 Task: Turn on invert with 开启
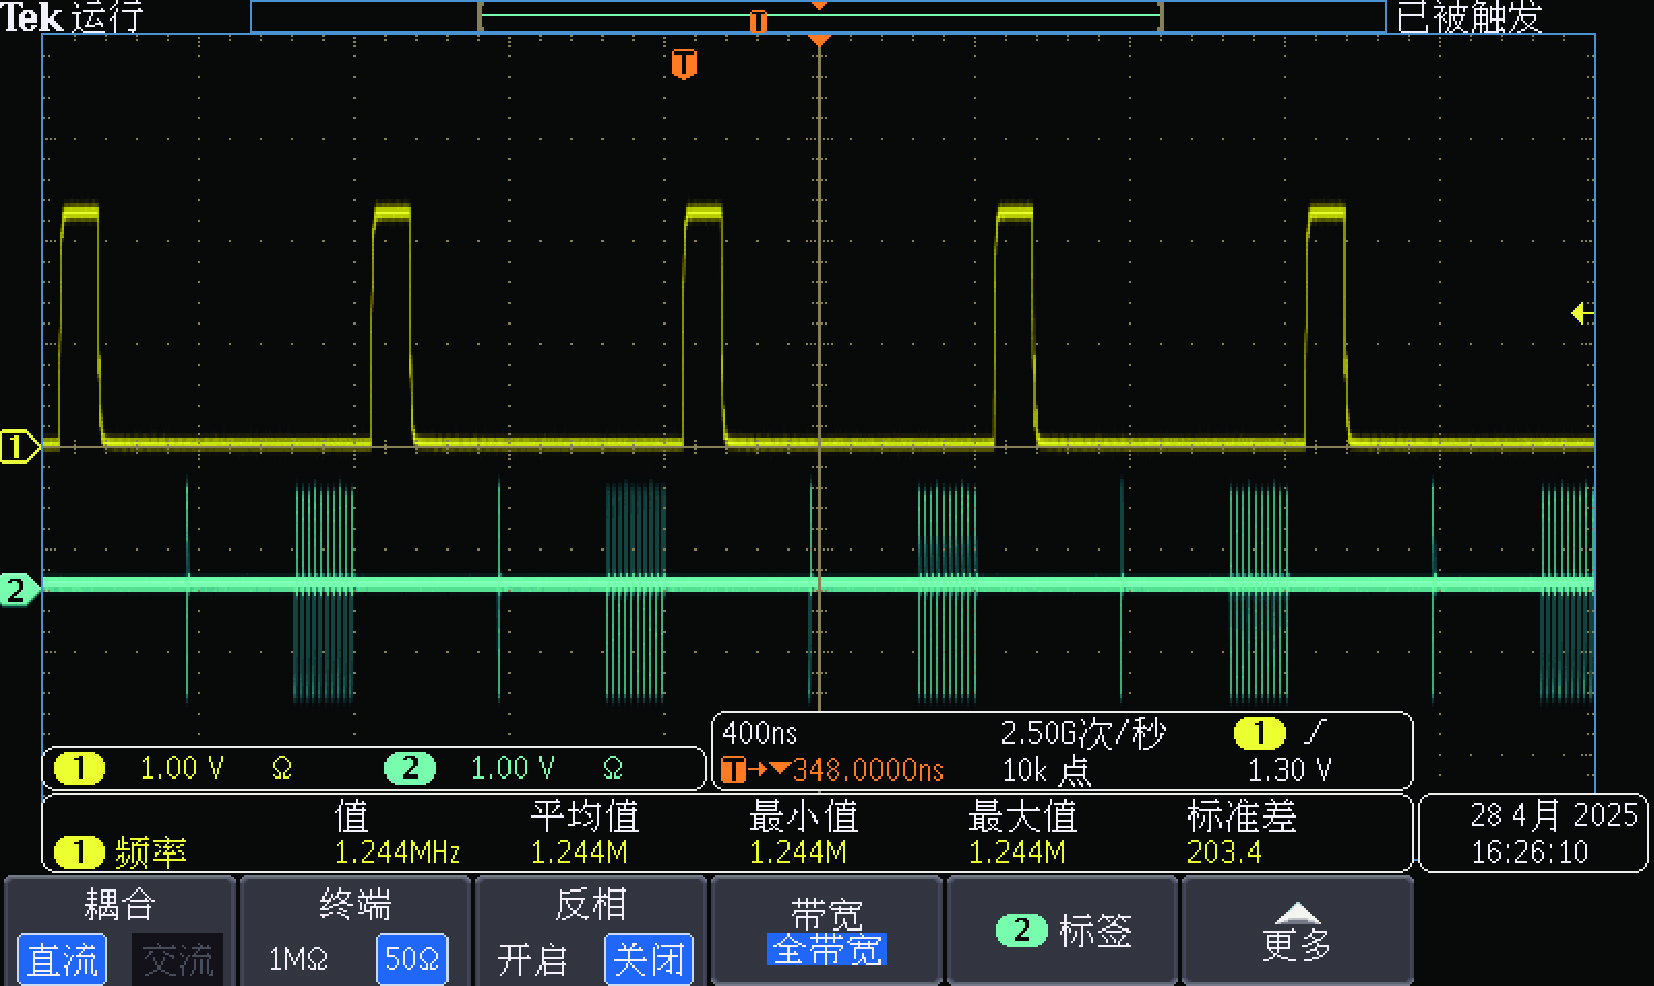coord(532,960)
